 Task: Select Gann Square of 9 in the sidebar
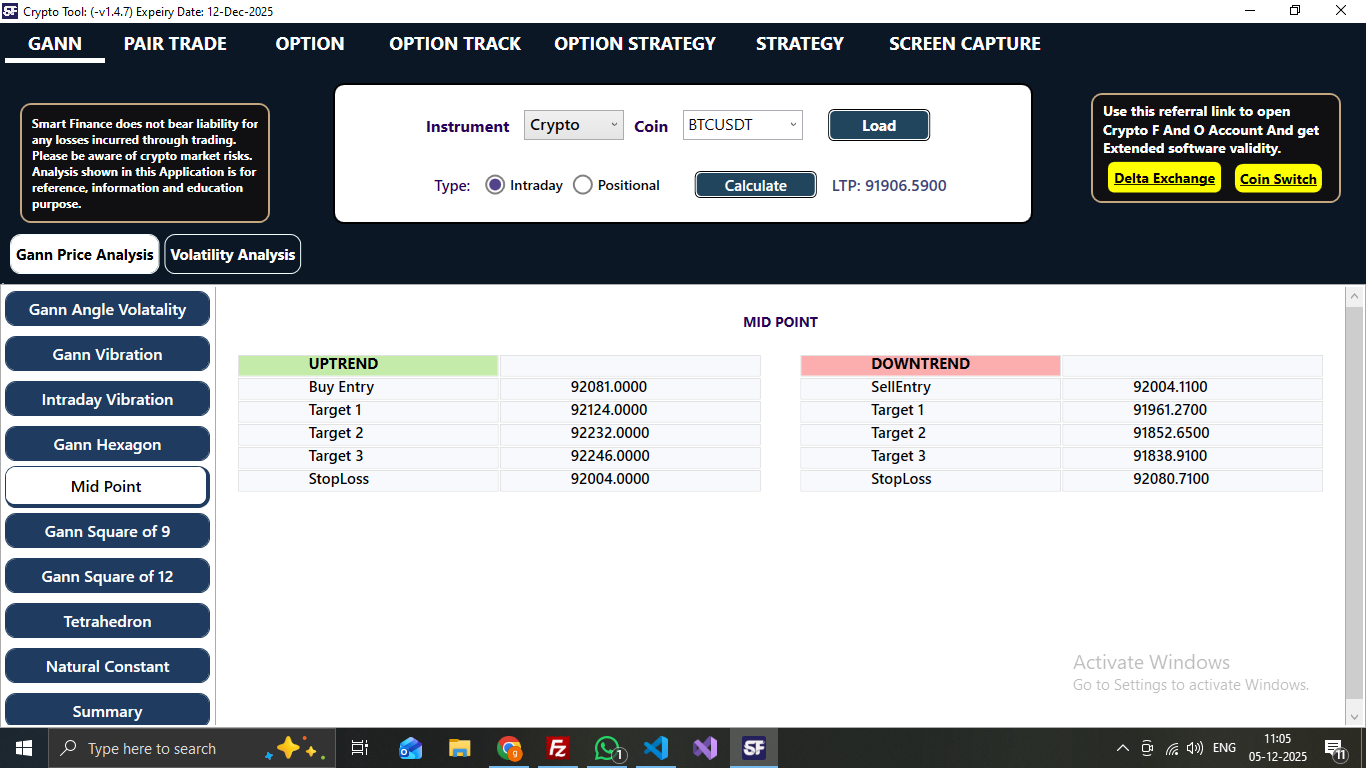[x=107, y=531]
